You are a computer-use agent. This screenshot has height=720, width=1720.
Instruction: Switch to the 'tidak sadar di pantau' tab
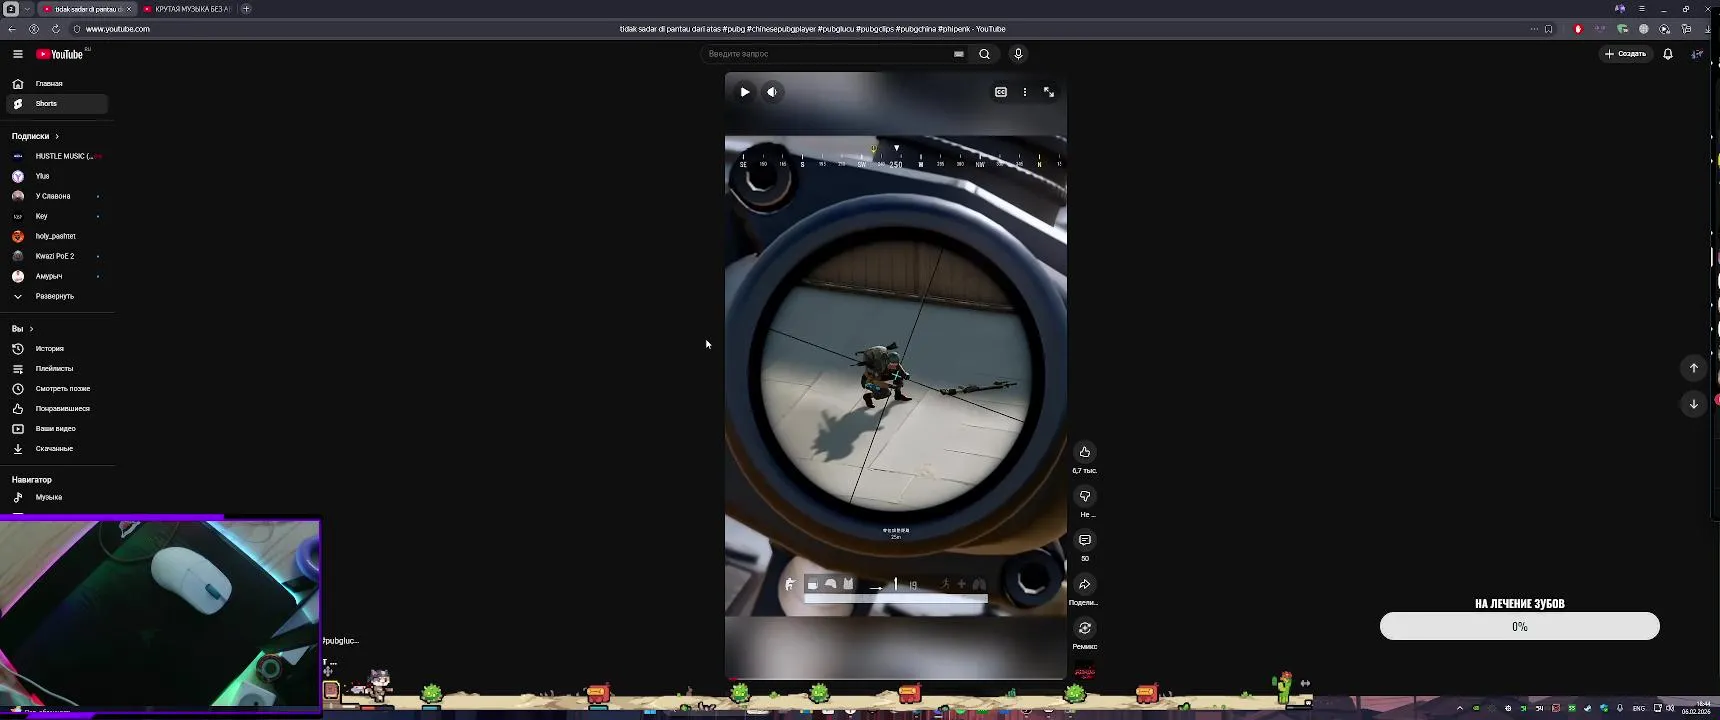(x=85, y=9)
